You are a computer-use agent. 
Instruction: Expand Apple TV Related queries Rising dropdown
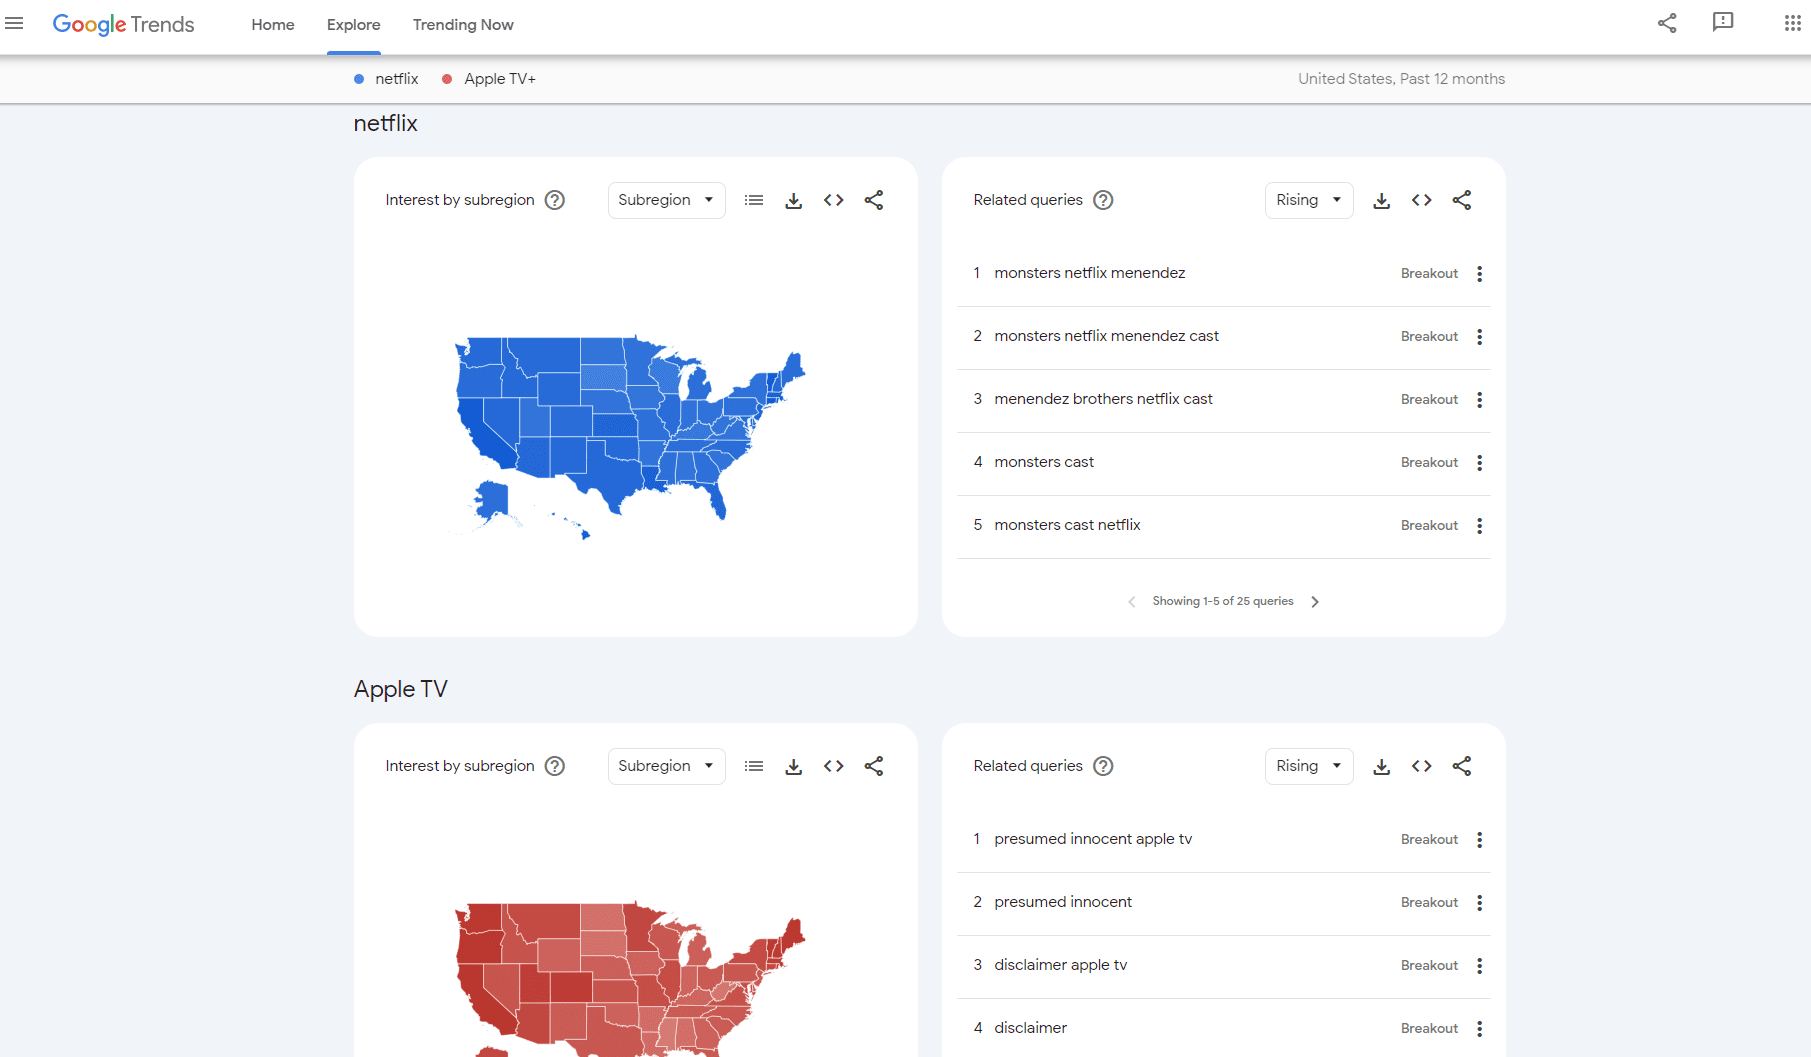click(x=1309, y=766)
